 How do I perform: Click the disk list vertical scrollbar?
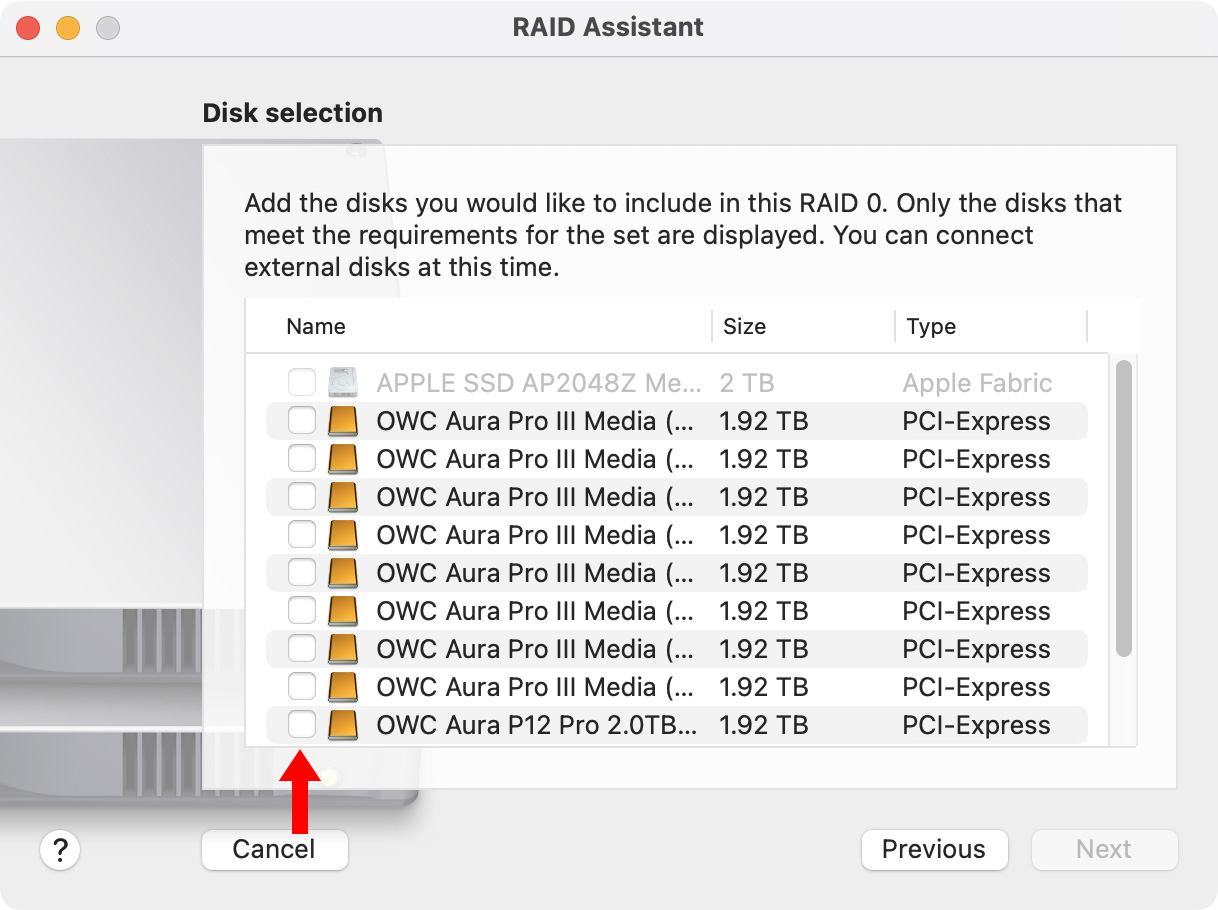coord(1124,508)
